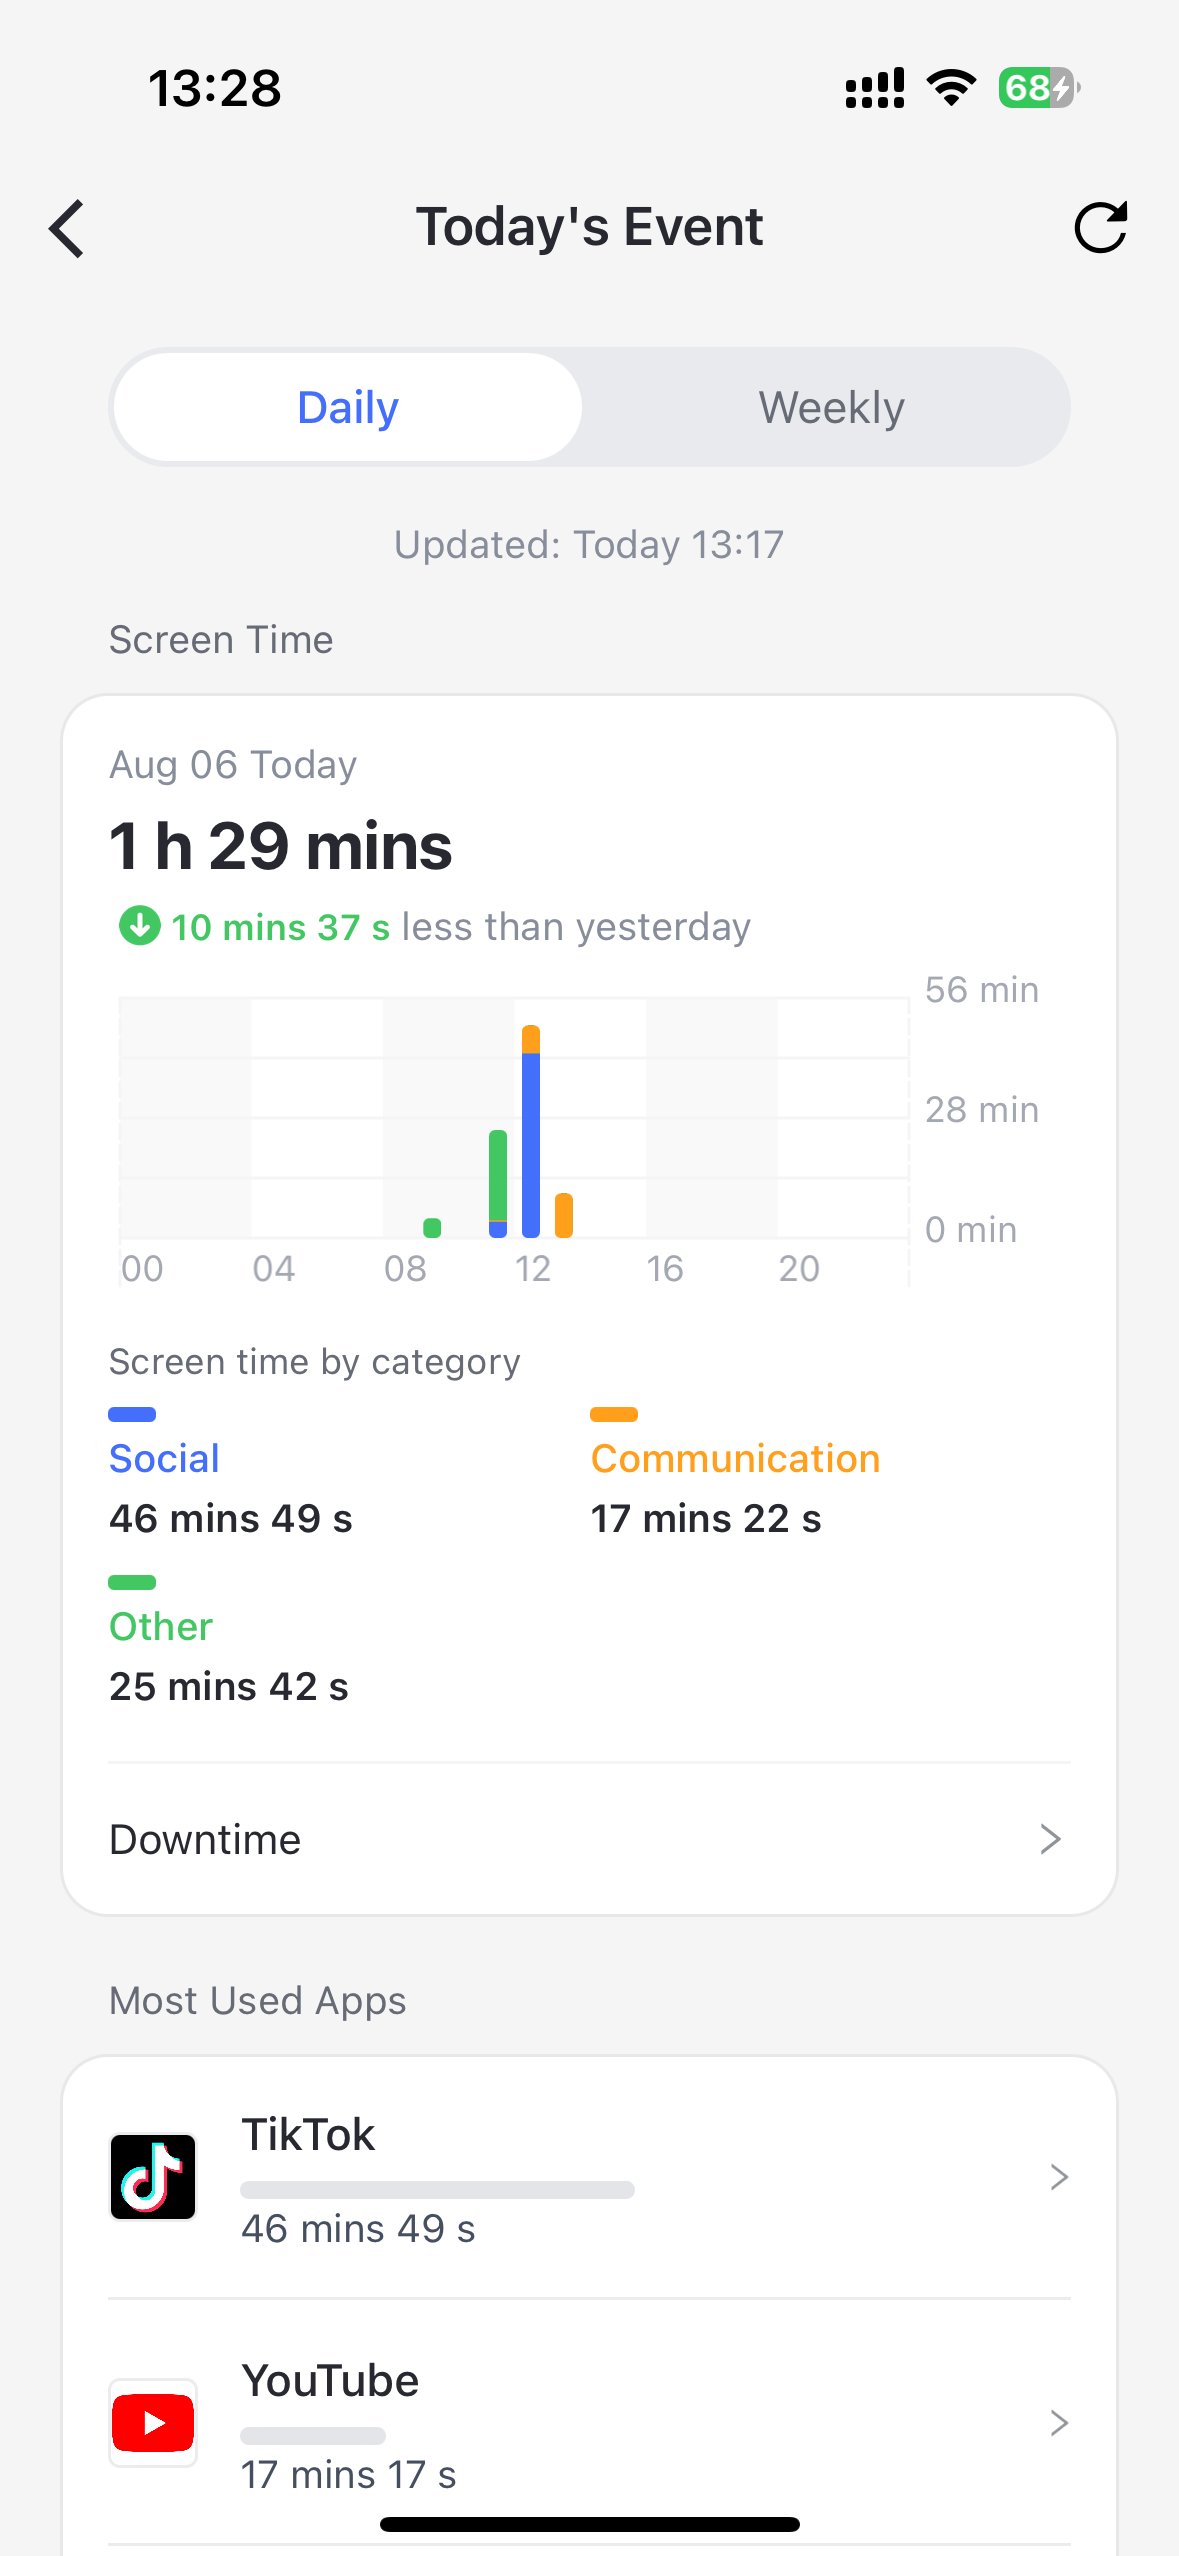1179x2556 pixels.
Task: Tap the green down-arrow comparison icon
Action: pos(139,926)
